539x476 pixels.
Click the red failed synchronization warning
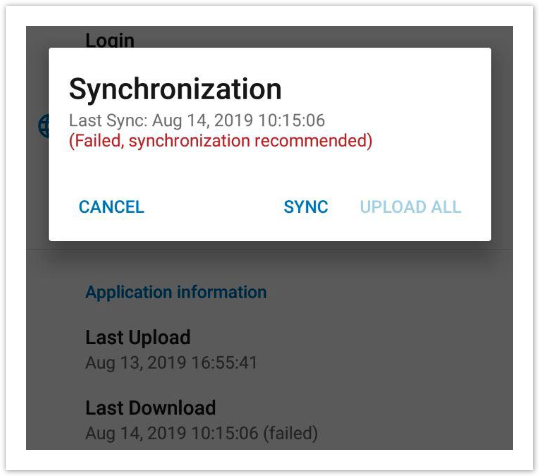(221, 141)
